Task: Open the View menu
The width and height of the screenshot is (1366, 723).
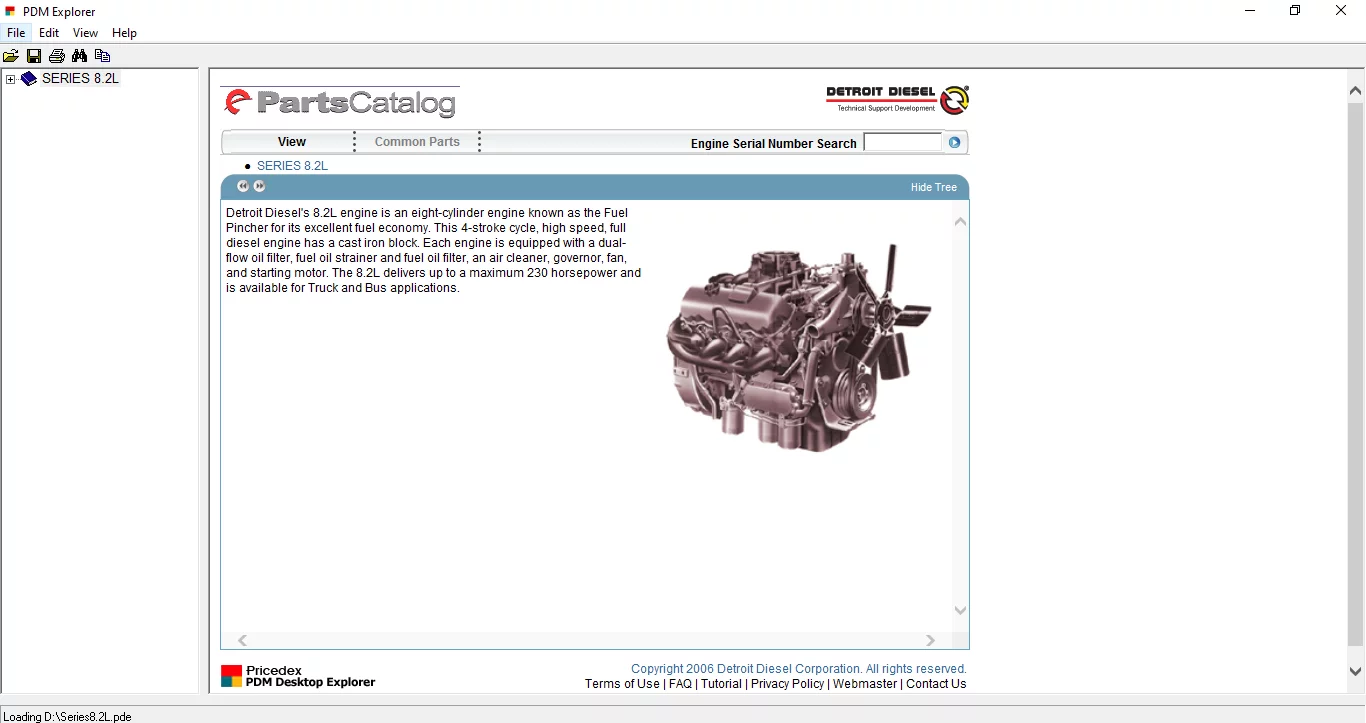Action: point(85,32)
